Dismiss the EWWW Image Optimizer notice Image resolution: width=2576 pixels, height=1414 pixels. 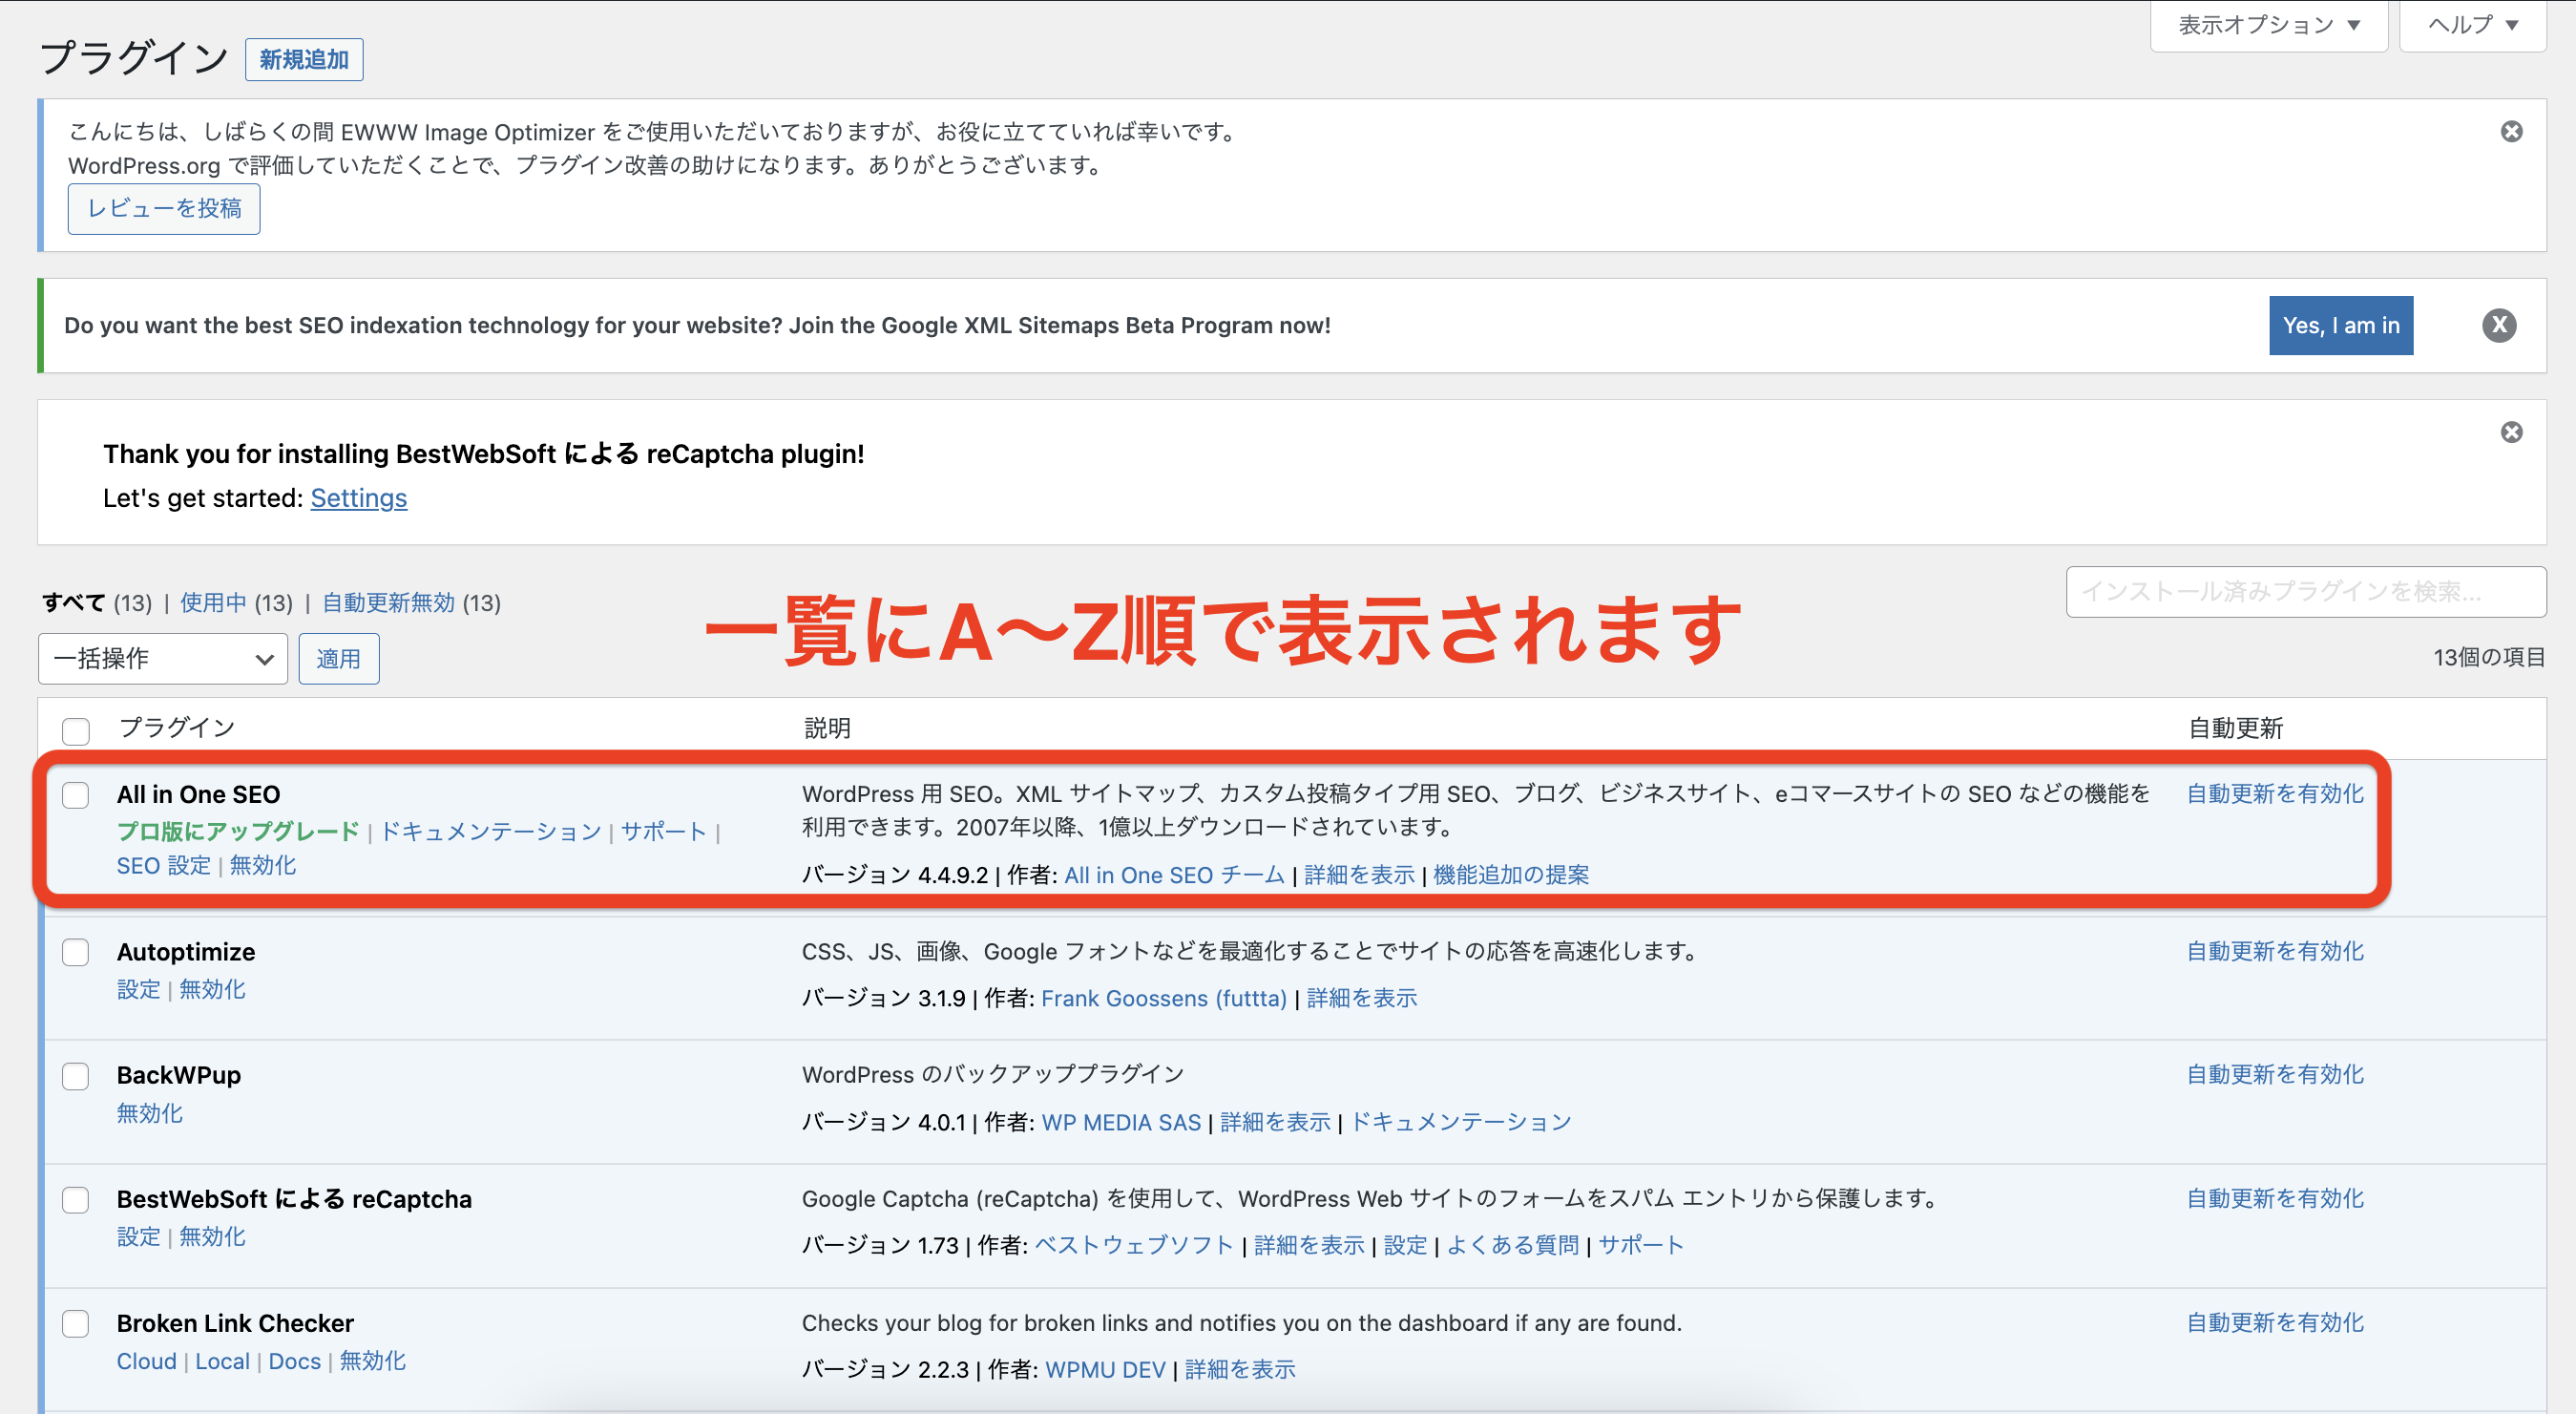2511,132
